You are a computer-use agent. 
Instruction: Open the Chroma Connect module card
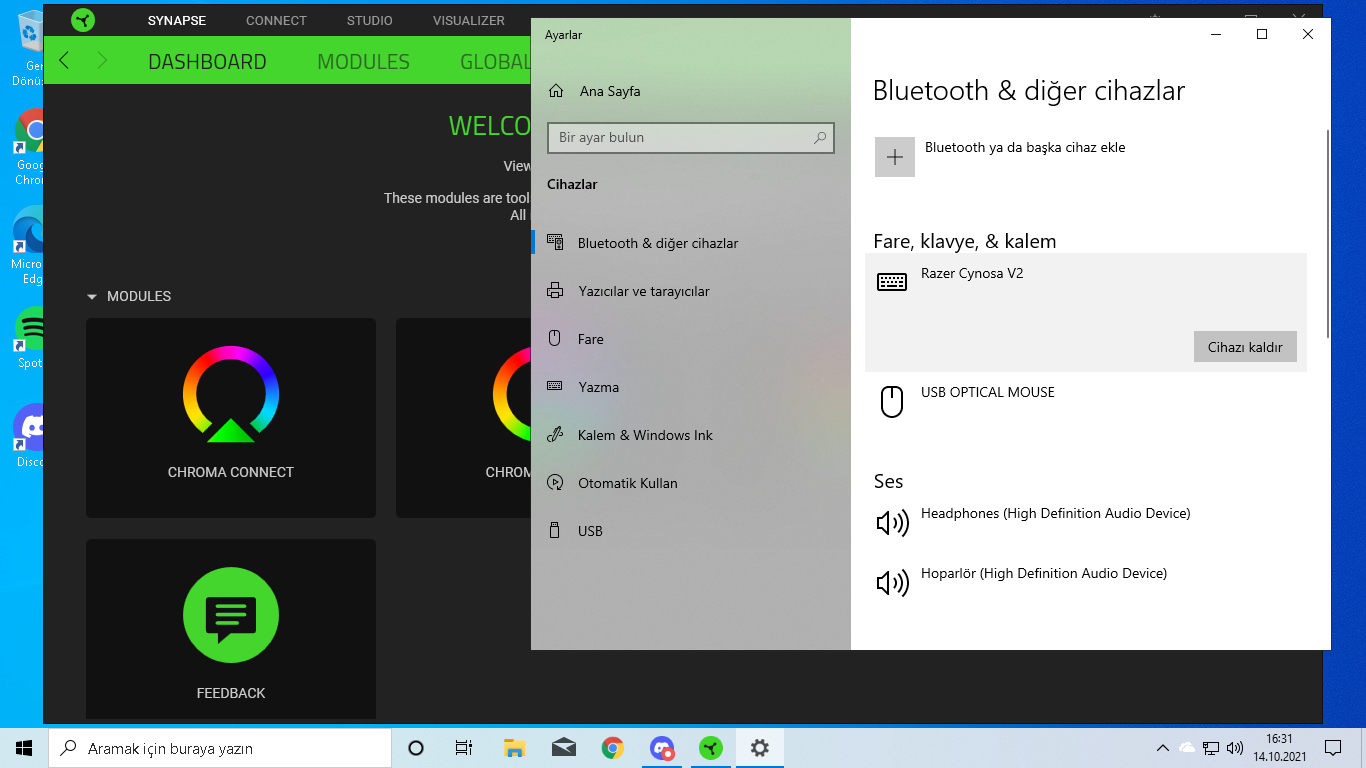coord(231,418)
